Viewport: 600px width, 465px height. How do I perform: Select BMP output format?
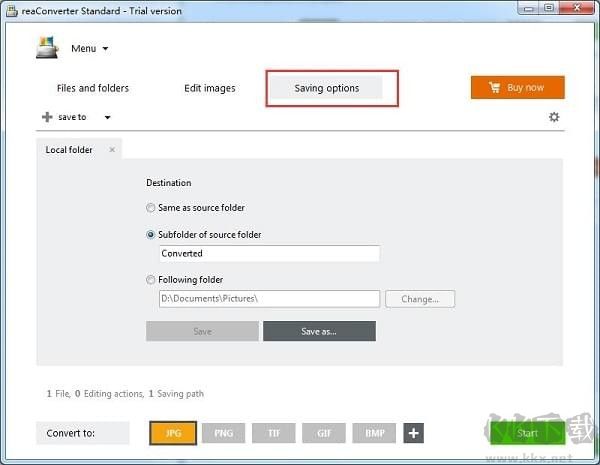[373, 433]
